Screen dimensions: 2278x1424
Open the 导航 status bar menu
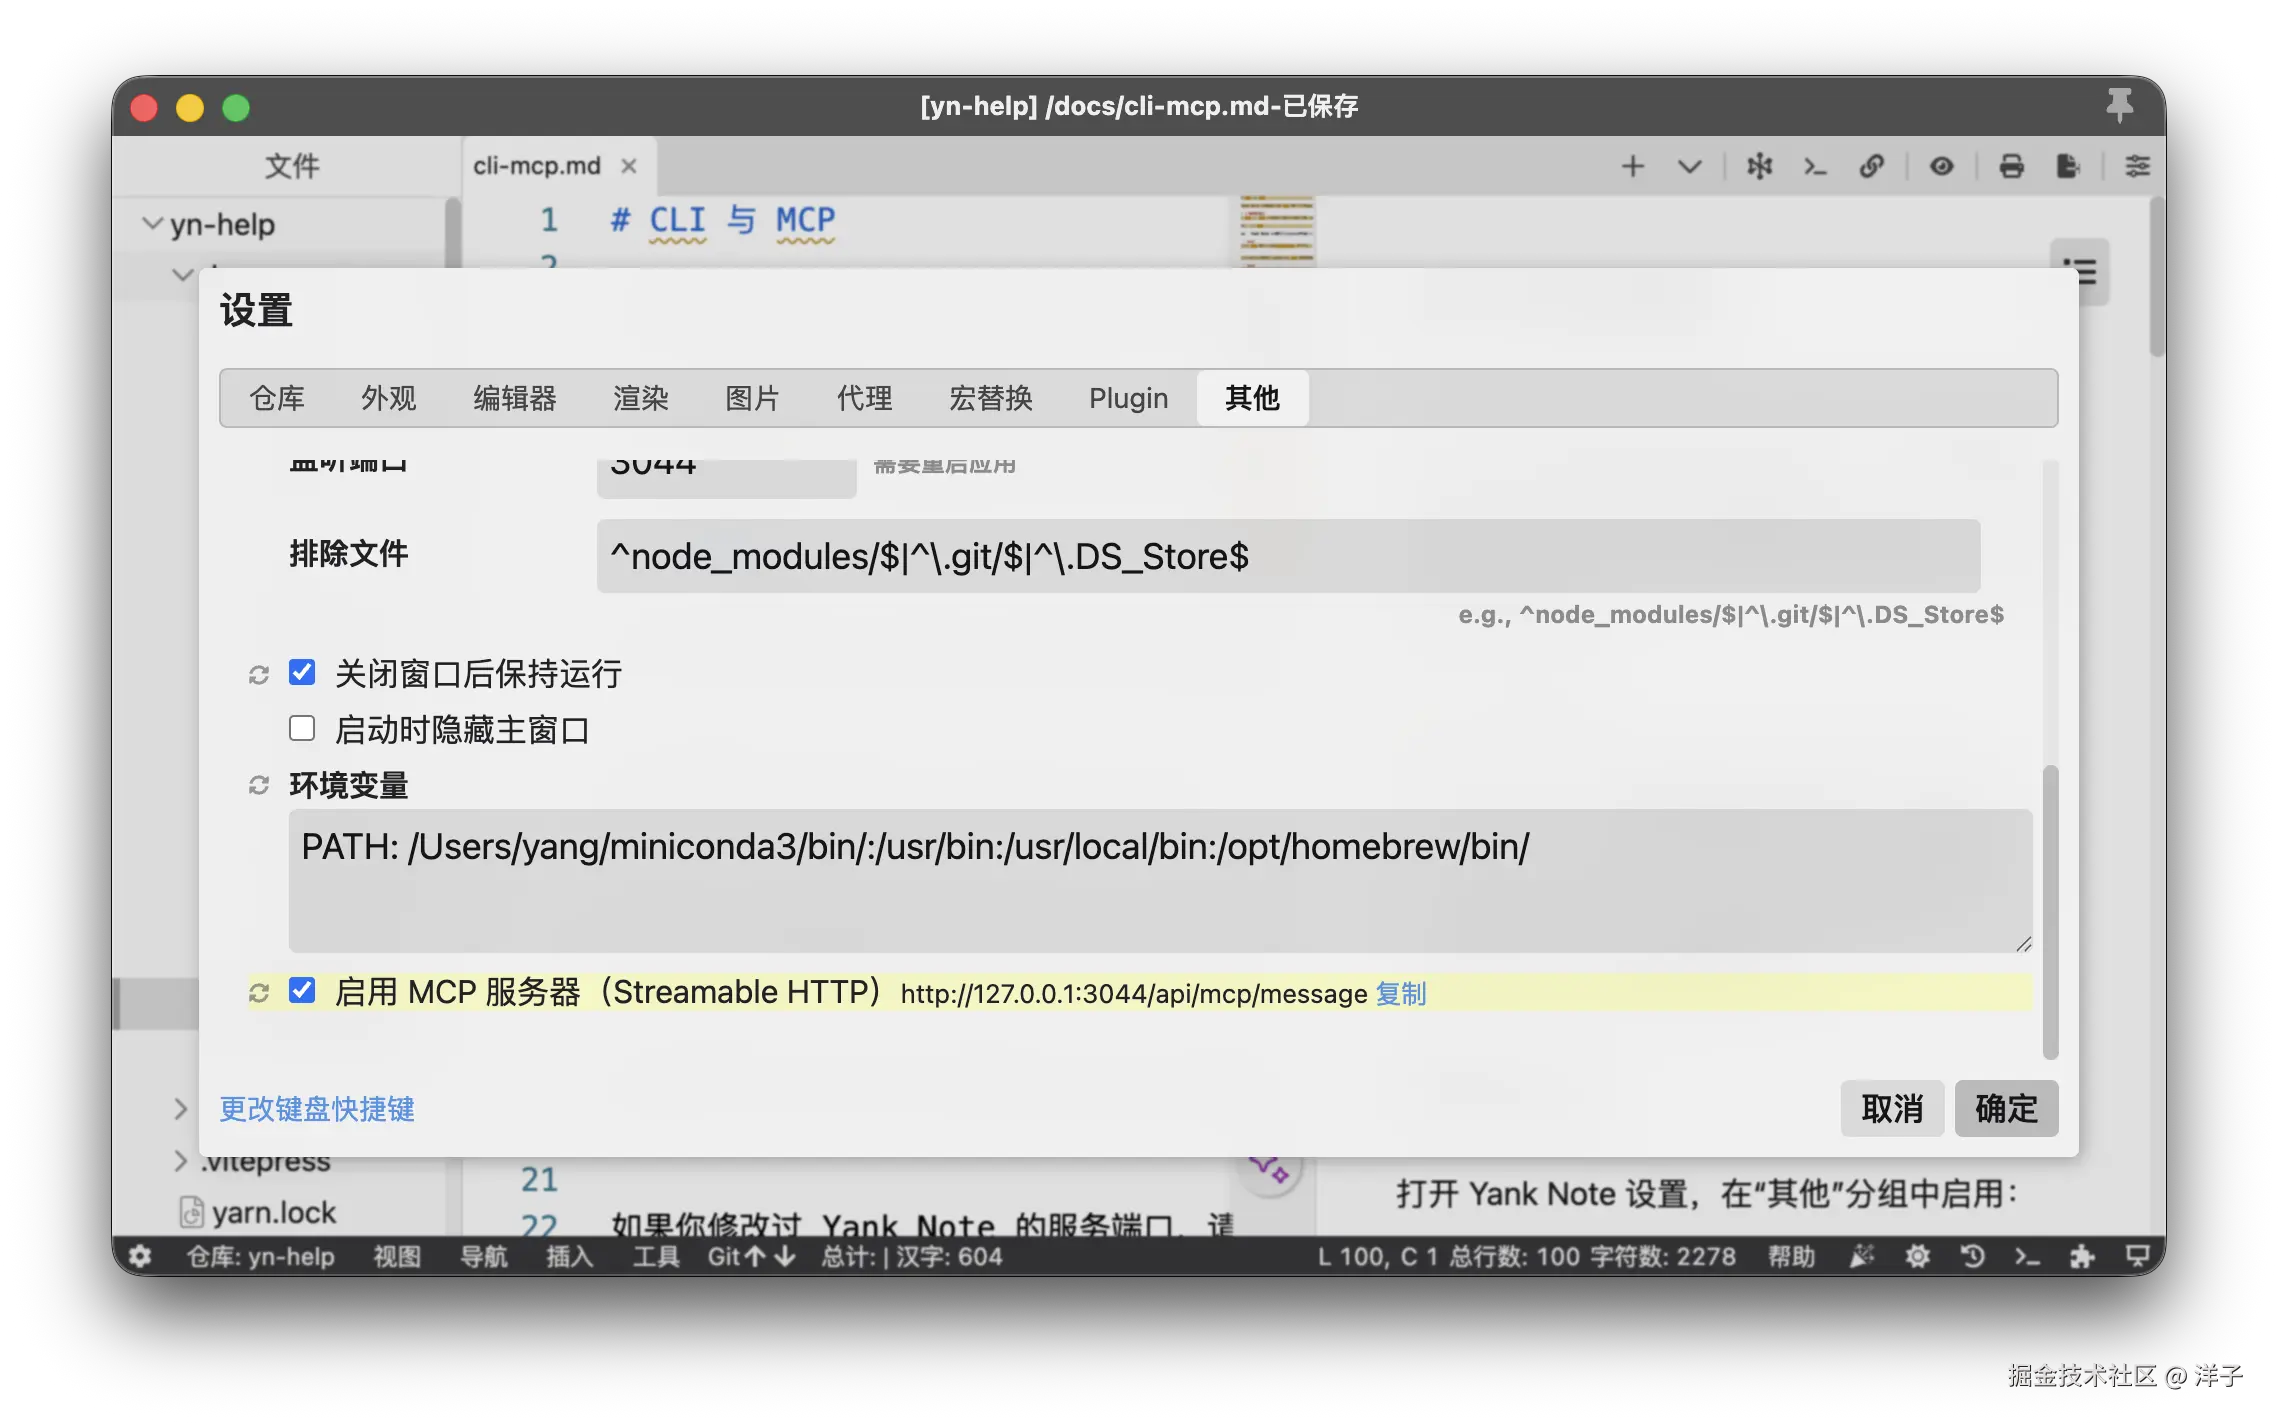pos(483,1256)
